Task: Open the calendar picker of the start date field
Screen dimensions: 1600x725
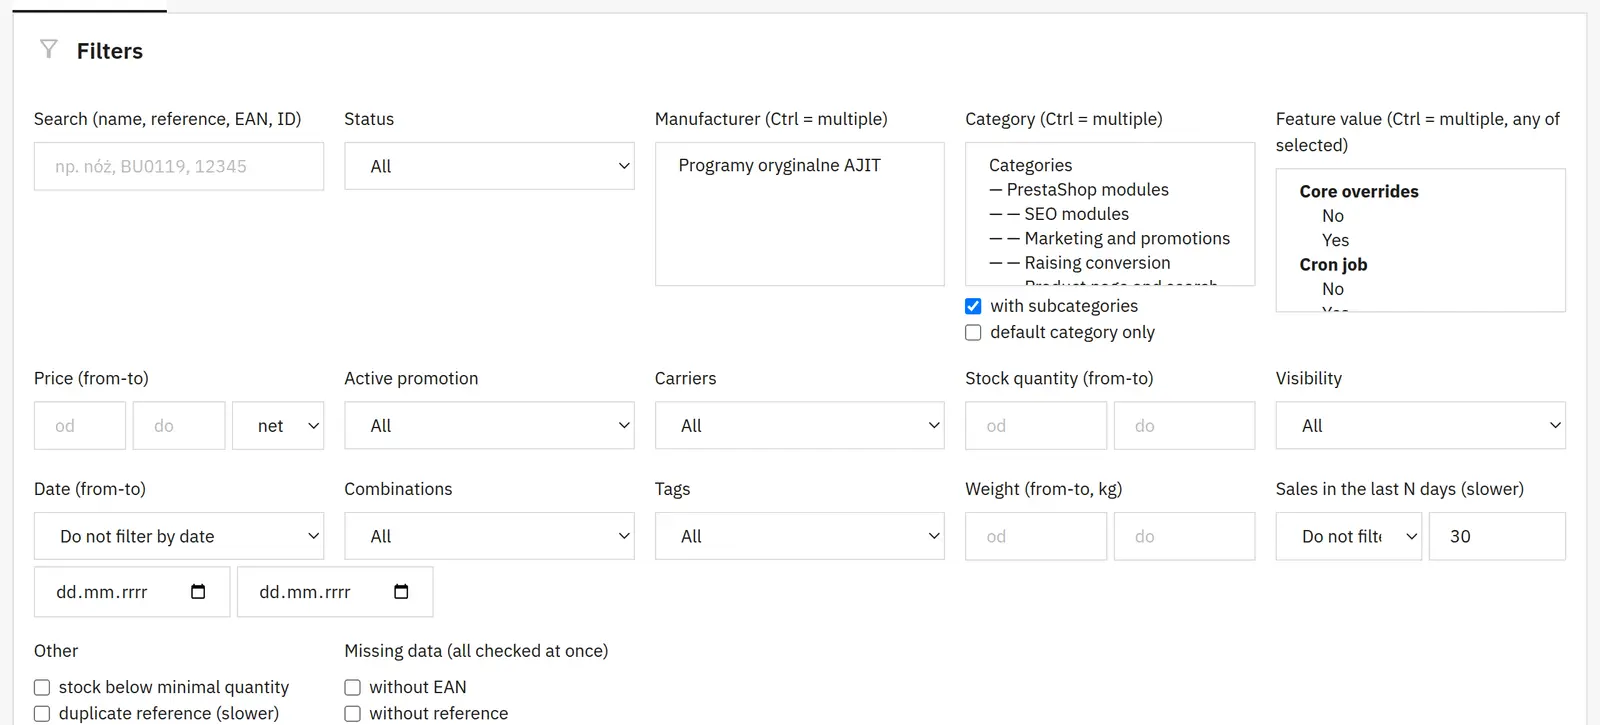Action: [x=198, y=592]
